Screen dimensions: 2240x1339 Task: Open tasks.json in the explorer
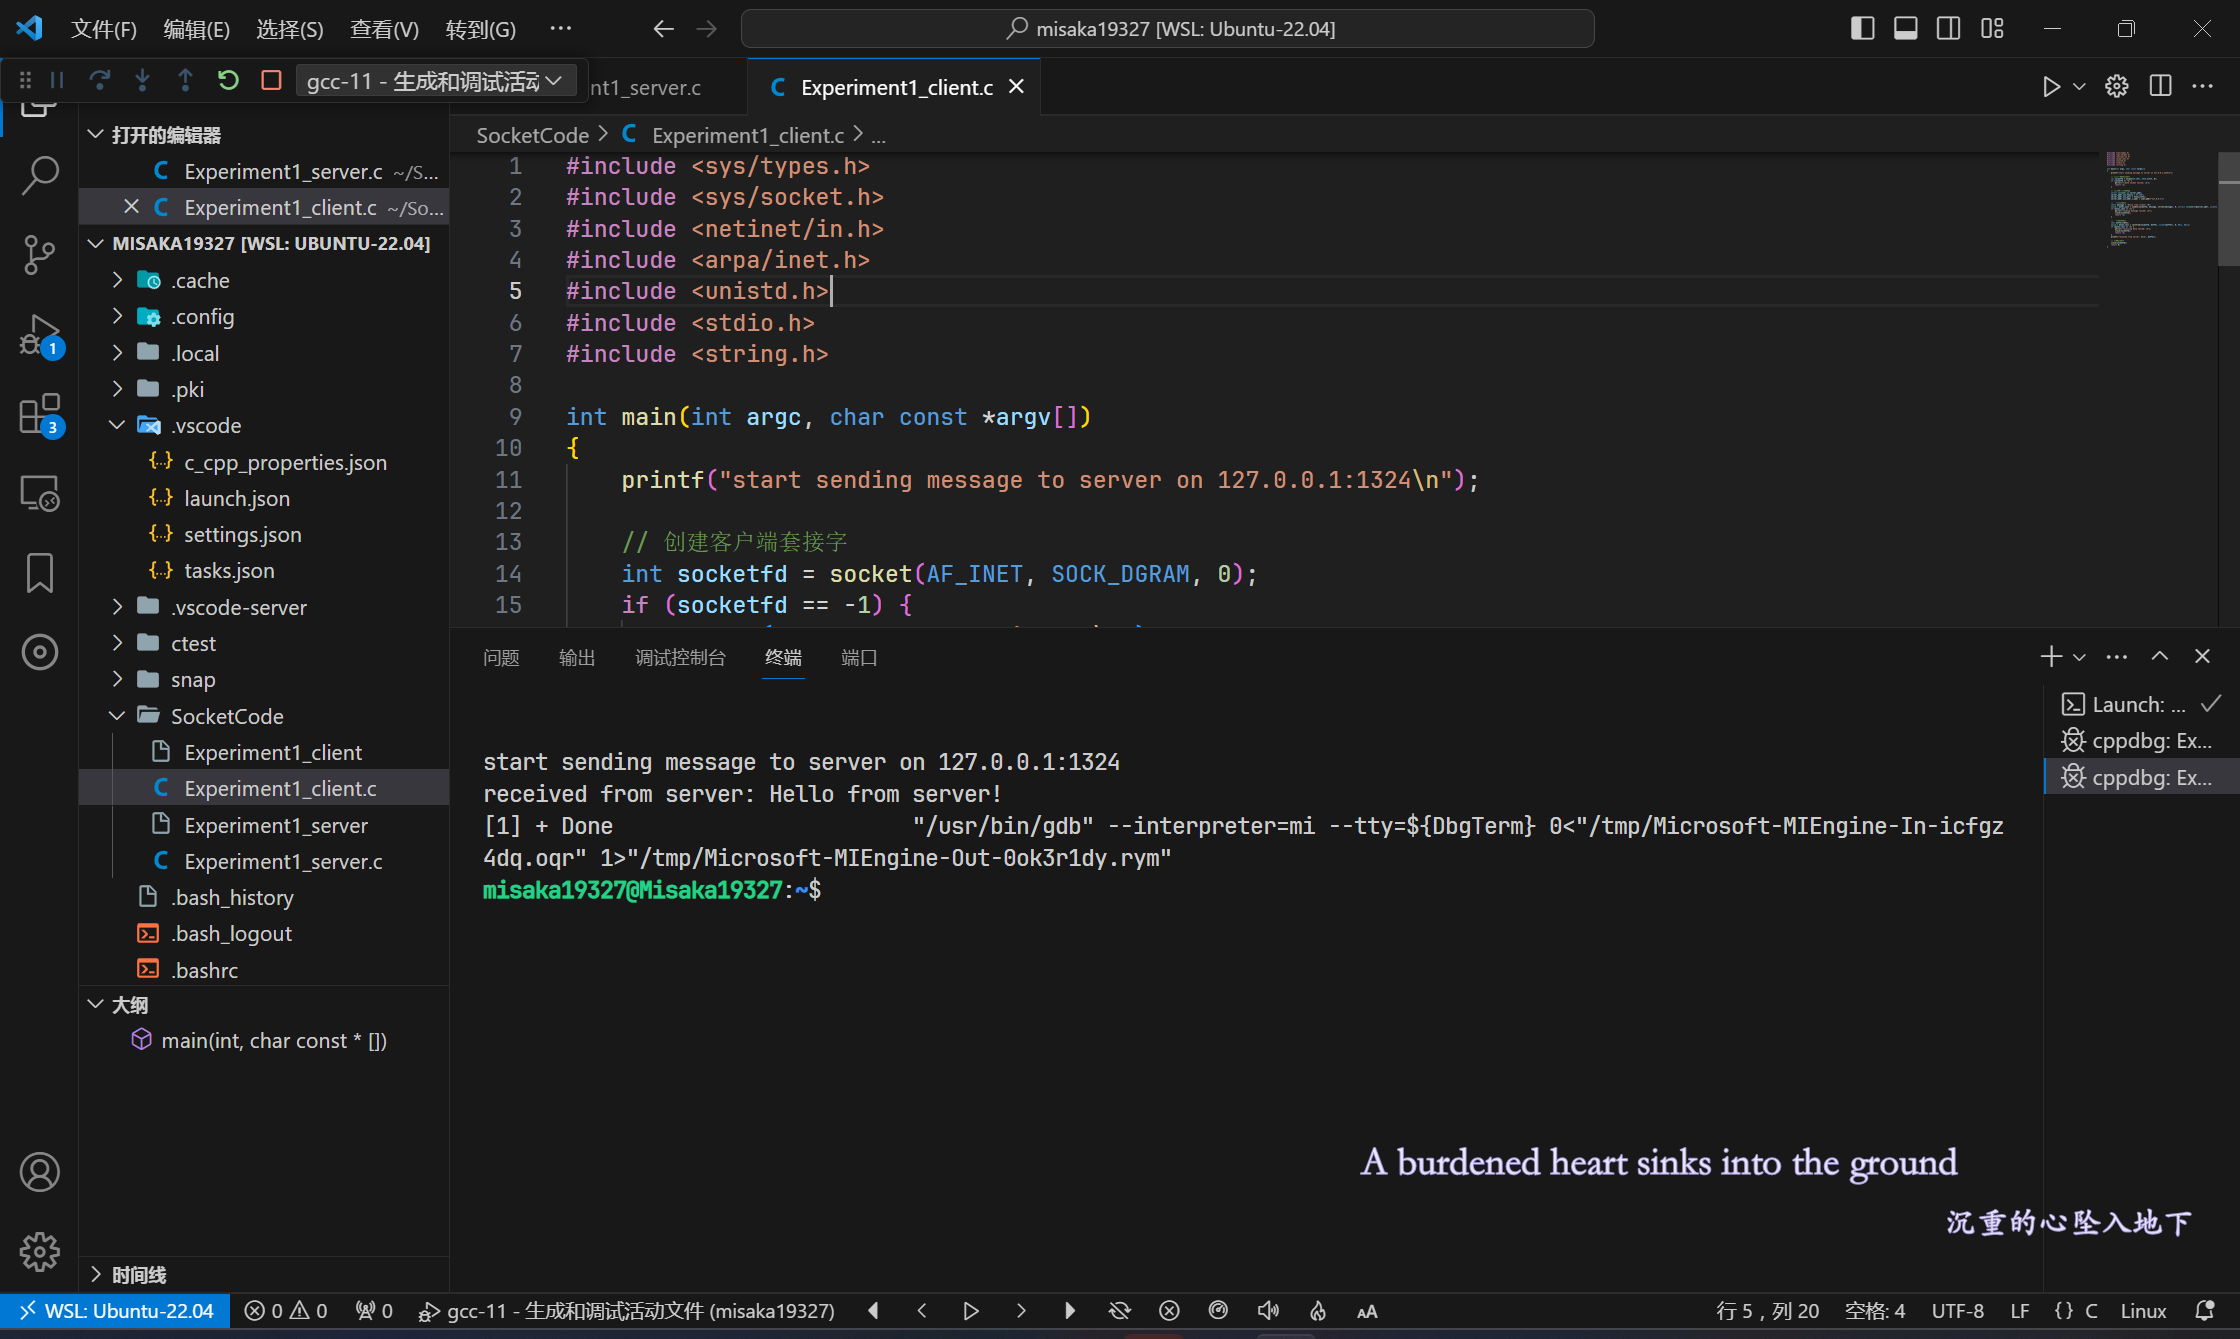(x=264, y=571)
